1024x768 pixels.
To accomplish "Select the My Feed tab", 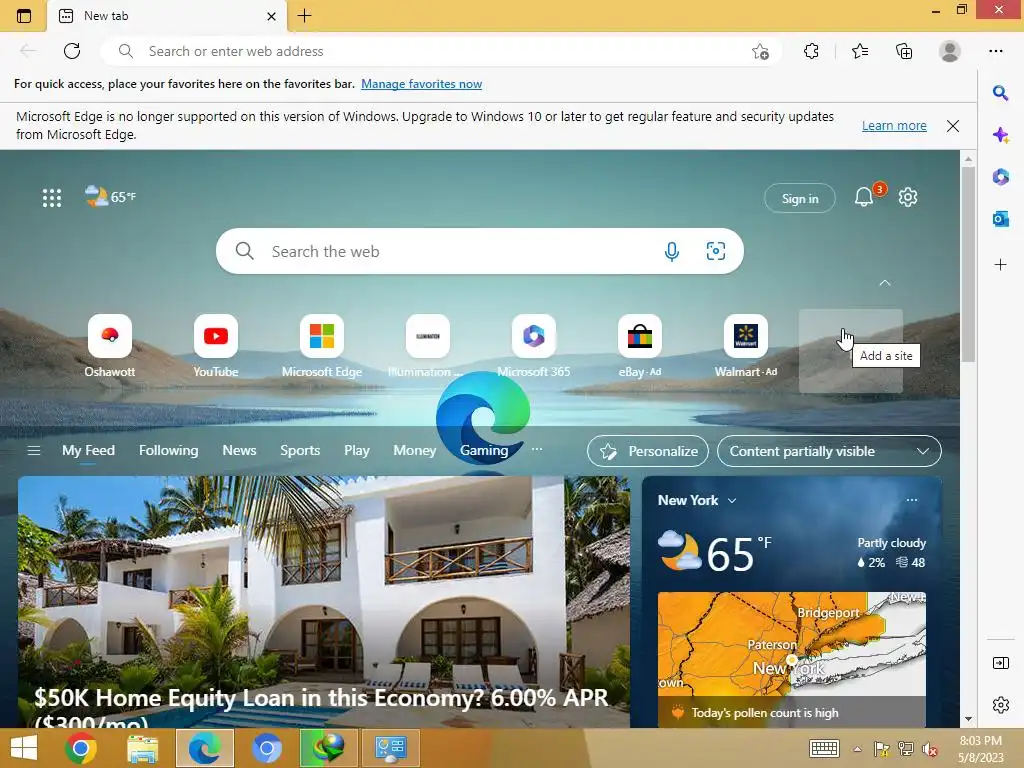I will click(x=88, y=451).
